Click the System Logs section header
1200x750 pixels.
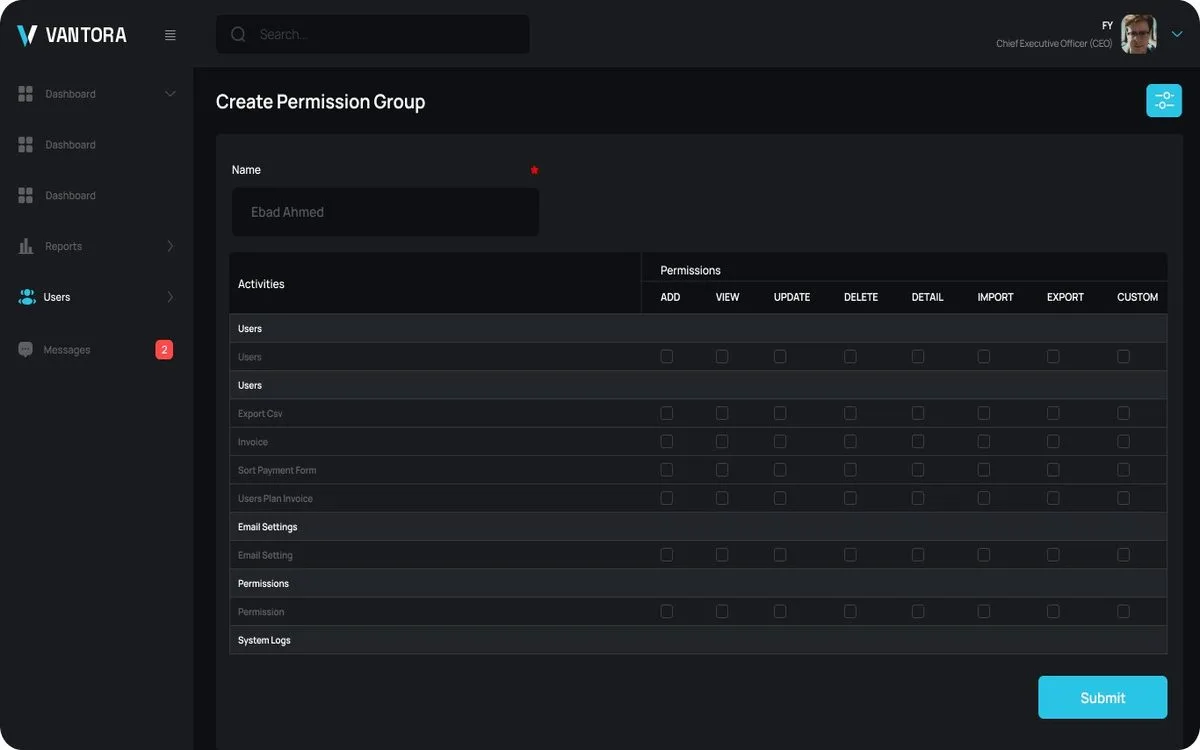click(x=264, y=640)
